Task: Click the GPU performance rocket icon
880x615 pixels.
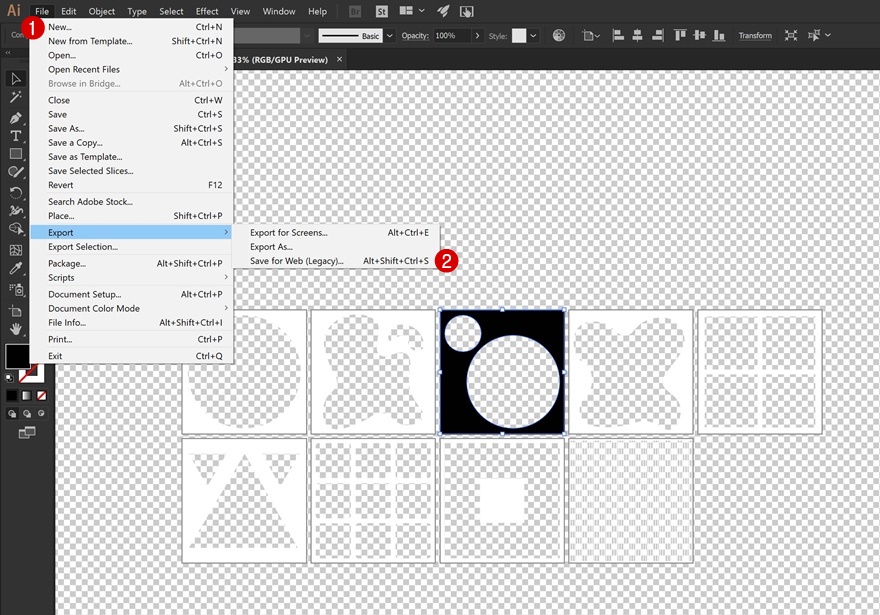Action: click(x=443, y=11)
